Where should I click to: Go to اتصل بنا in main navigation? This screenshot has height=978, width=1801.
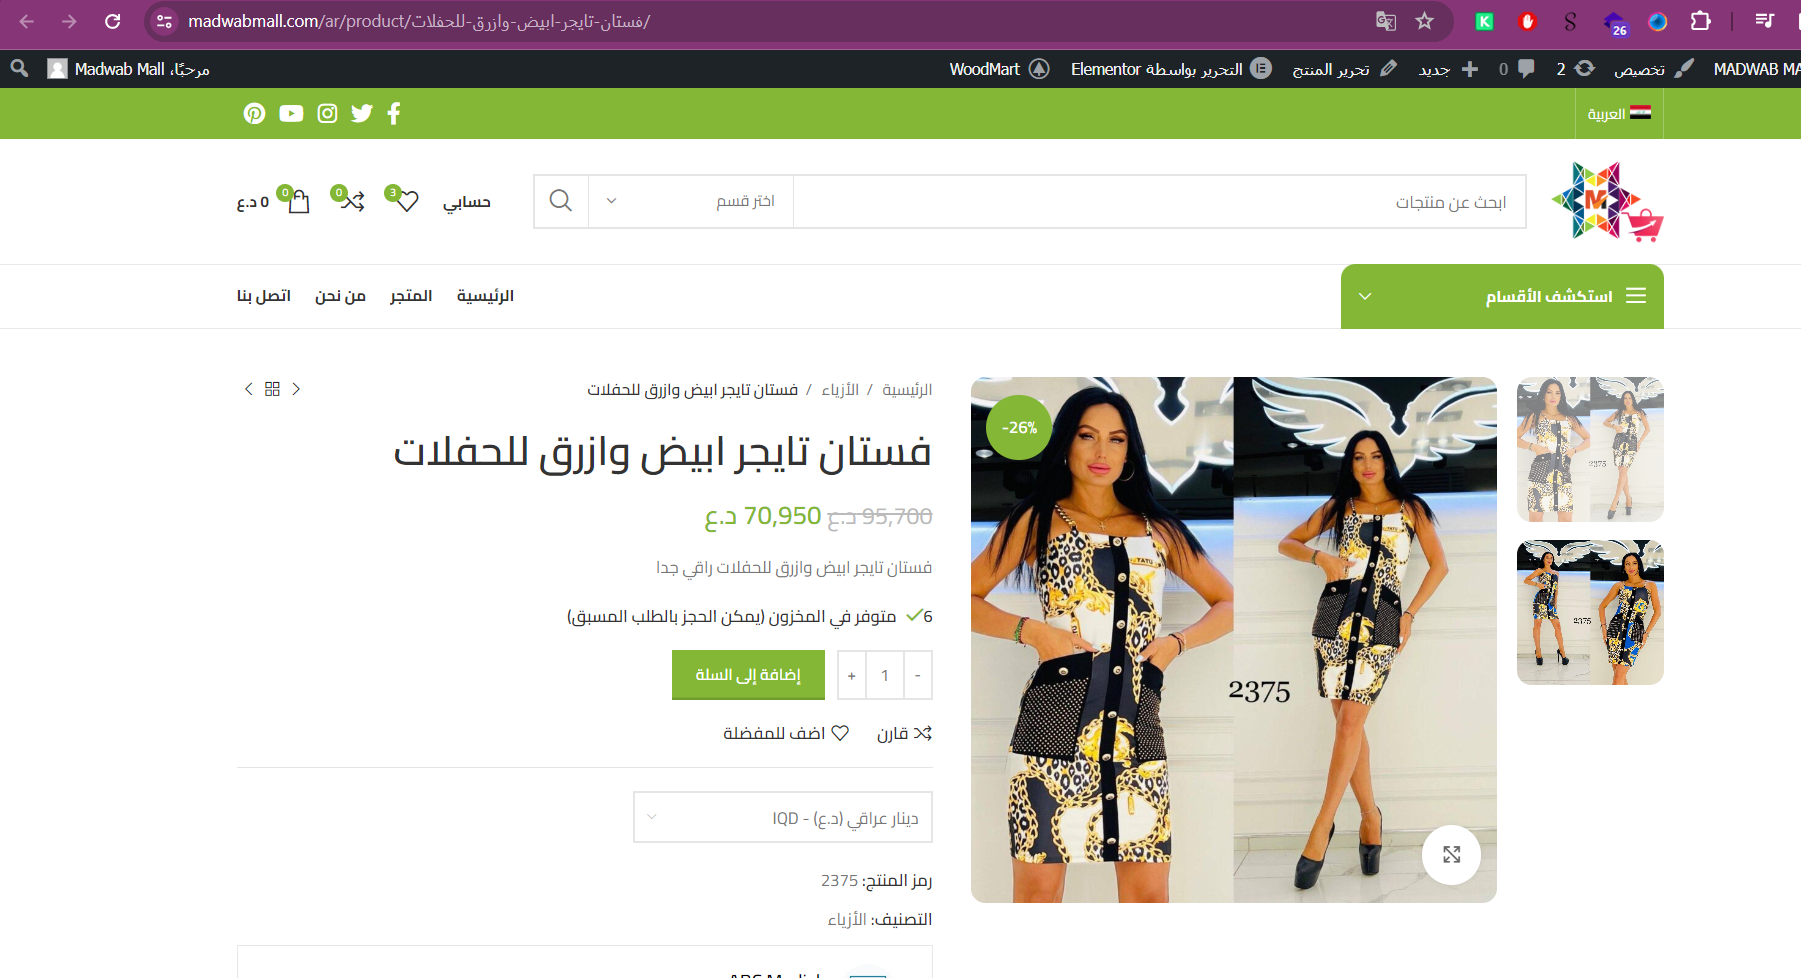(264, 296)
